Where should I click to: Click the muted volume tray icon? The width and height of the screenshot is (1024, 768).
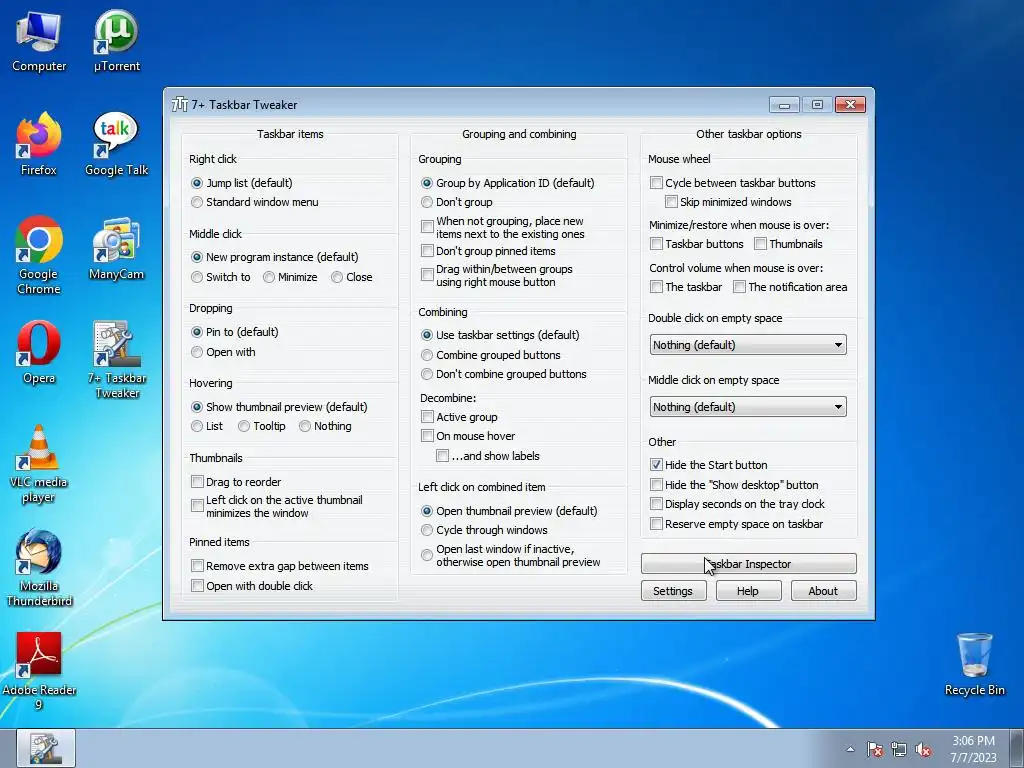923,750
